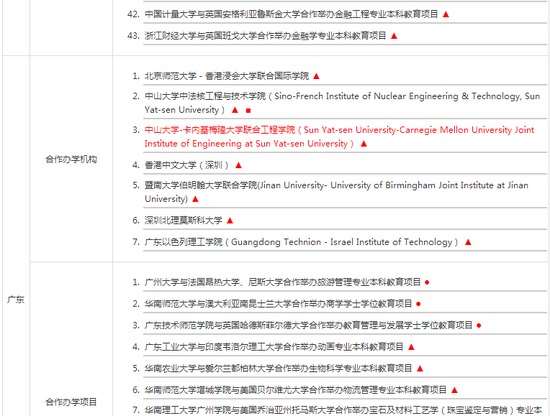Open Jinan University-Birmingham Joint Institute entry

tap(336, 192)
